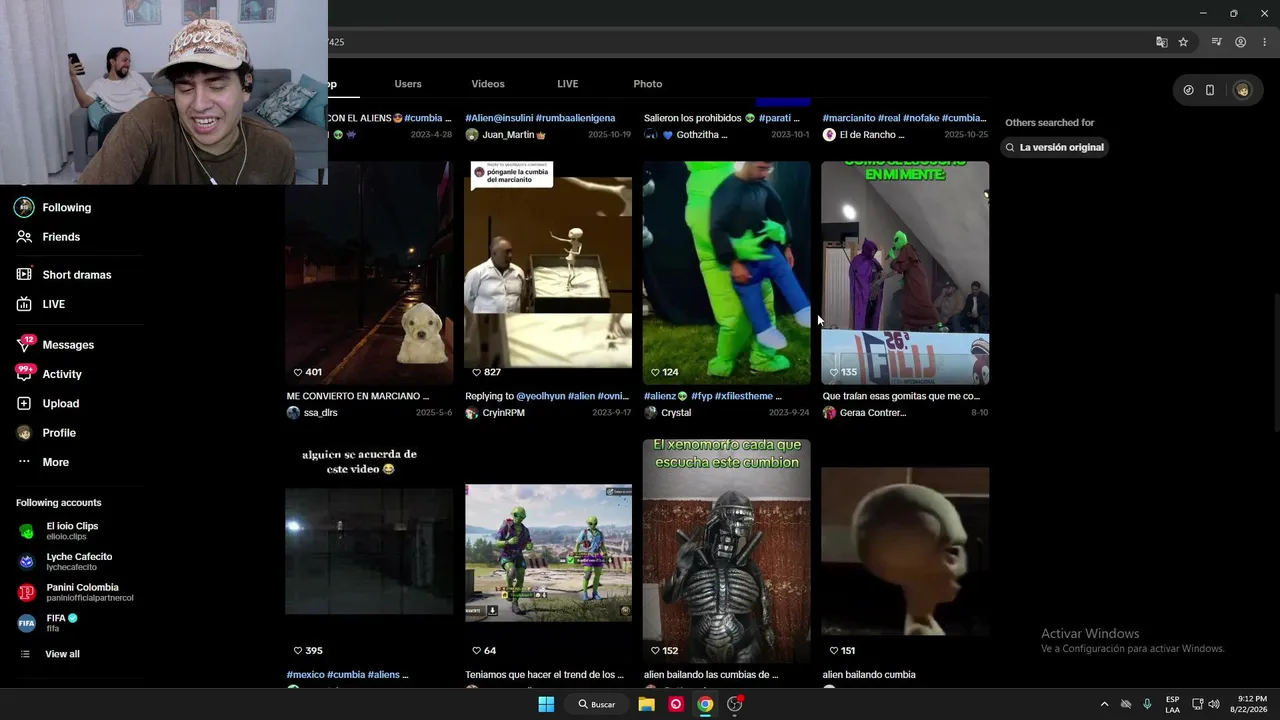Click the "alguien se acuerda de este video" thumbnail
Image resolution: width=1280 pixels, height=720 pixels.
click(x=369, y=551)
